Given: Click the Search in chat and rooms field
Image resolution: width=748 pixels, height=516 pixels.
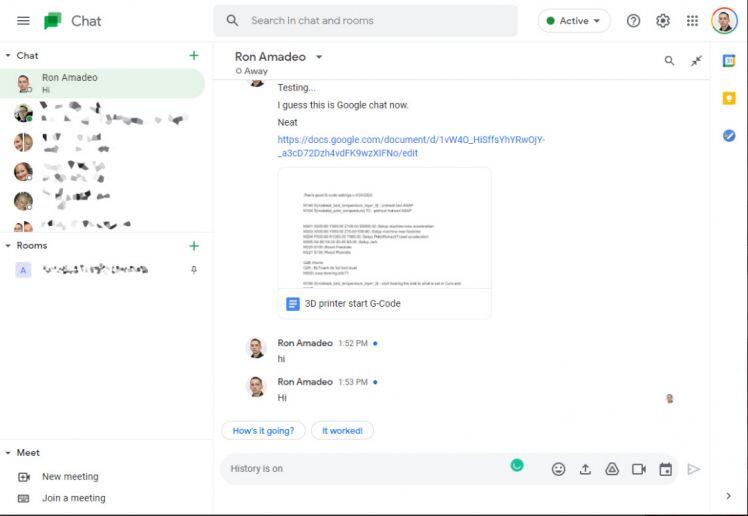Looking at the screenshot, I should [x=365, y=21].
